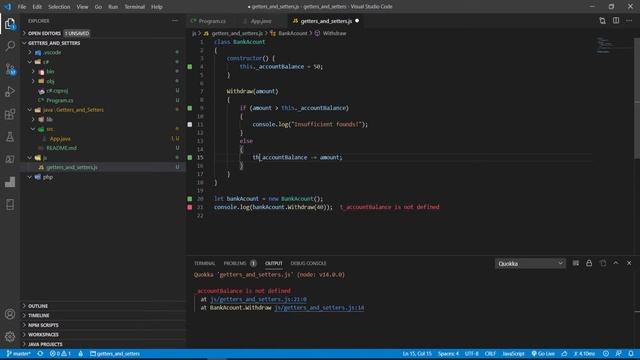This screenshot has height=360, width=640.
Task: Click the master branch indicator
Action: pos(19,353)
